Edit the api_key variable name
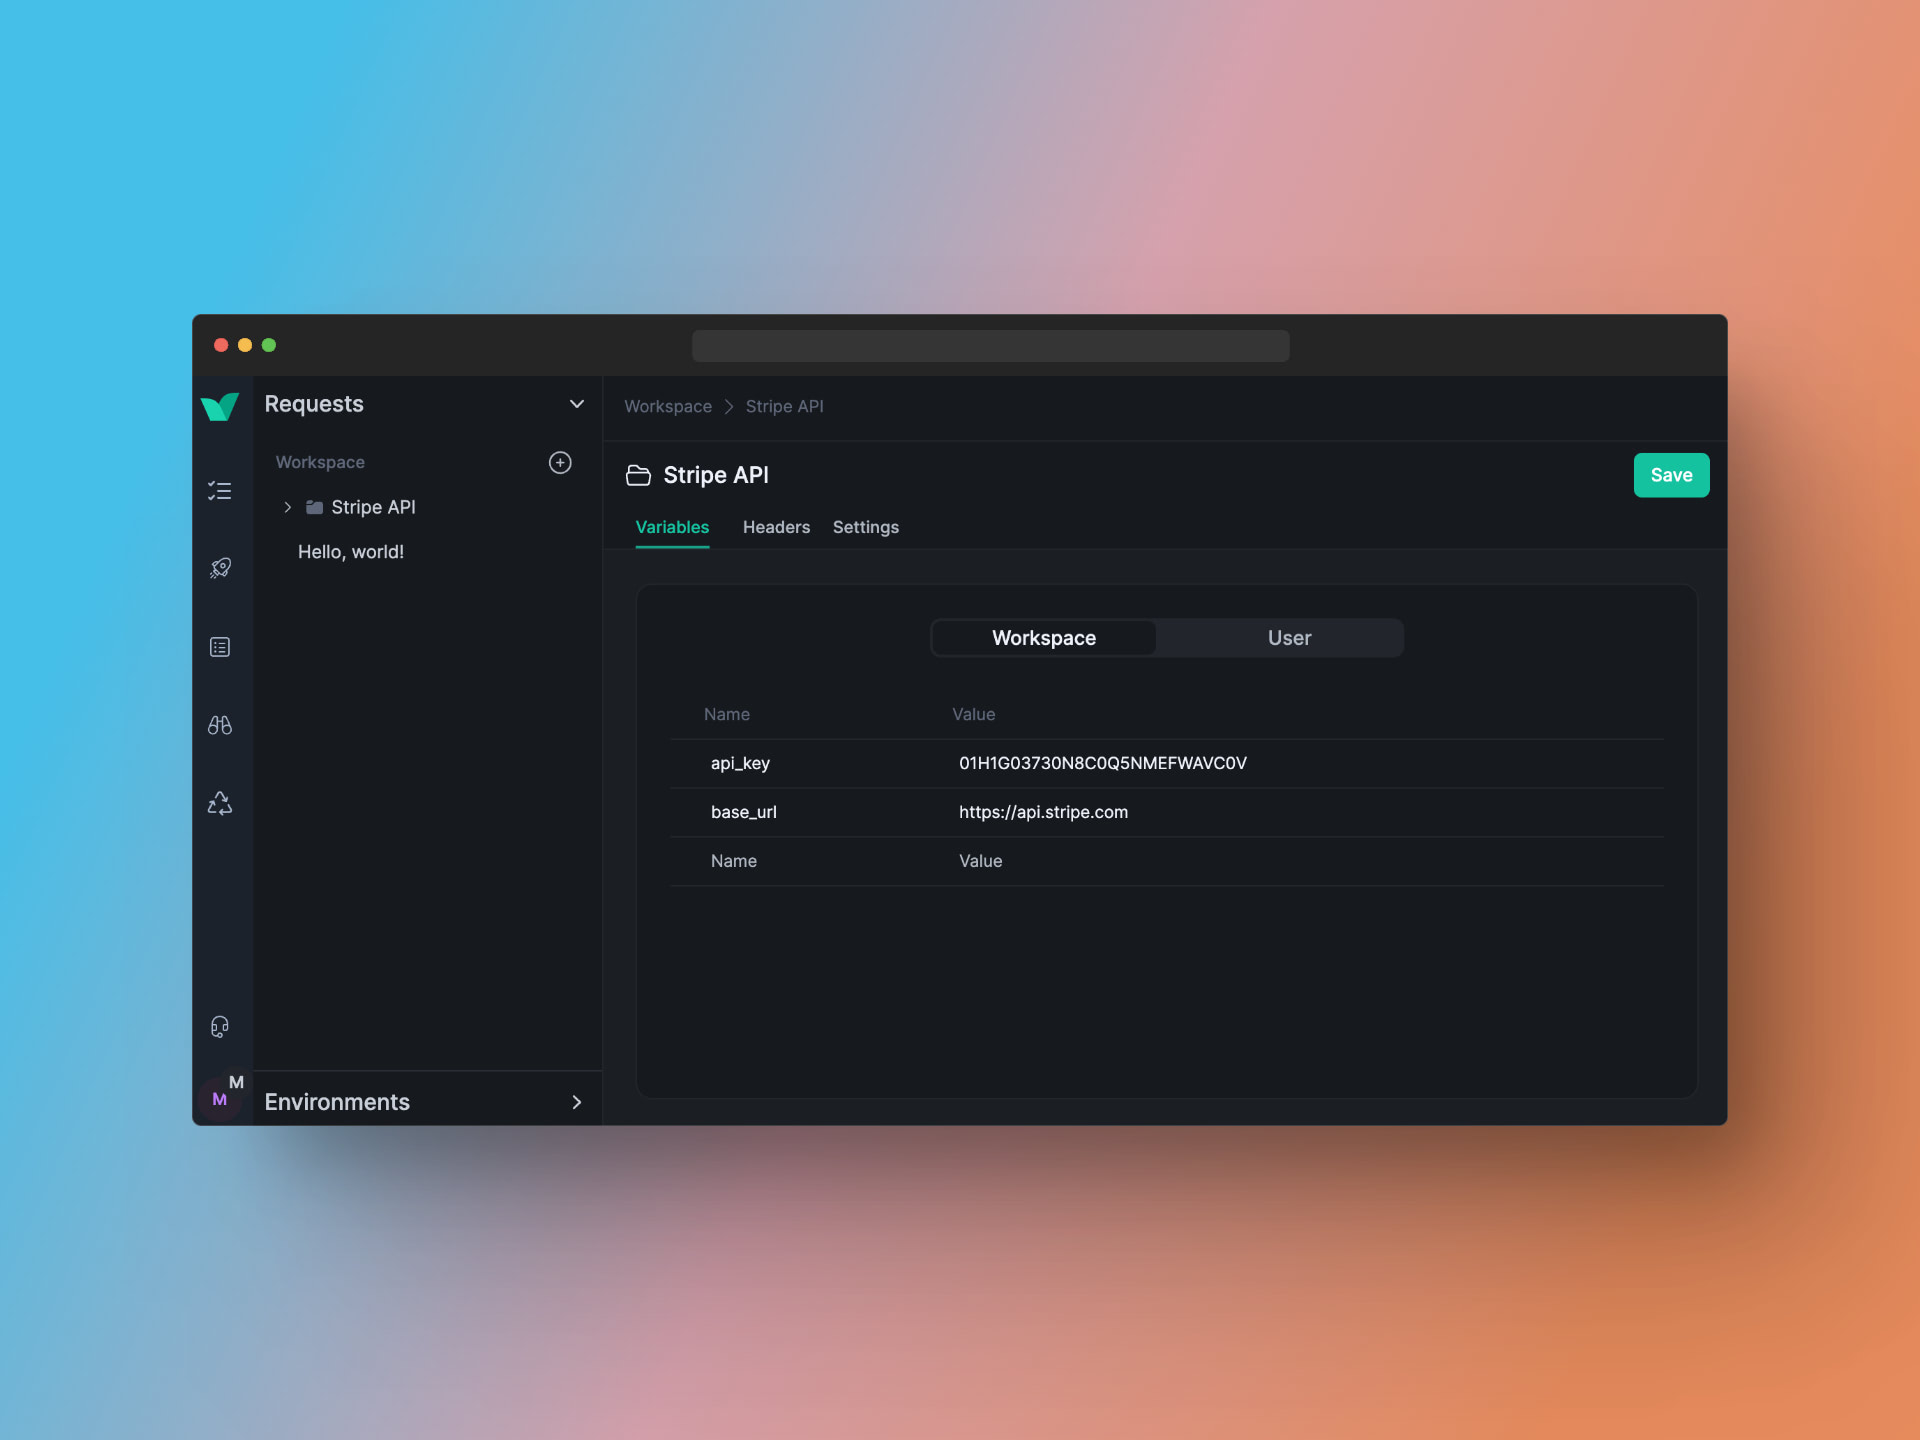This screenshot has height=1440, width=1920. 740,763
